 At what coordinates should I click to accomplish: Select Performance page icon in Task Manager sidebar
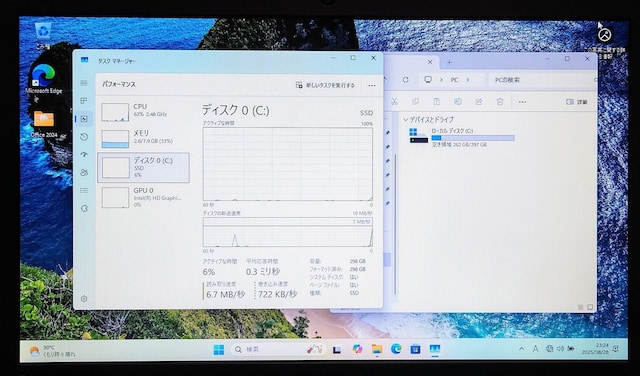click(x=84, y=119)
